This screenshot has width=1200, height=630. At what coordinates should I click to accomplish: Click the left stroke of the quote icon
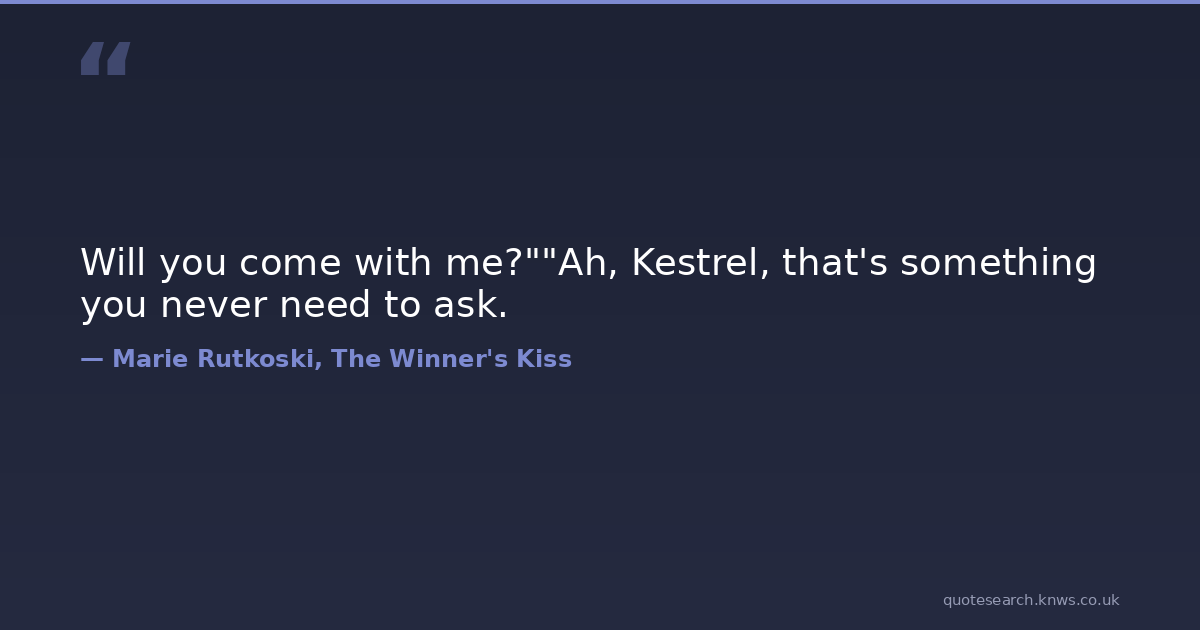pos(91,59)
